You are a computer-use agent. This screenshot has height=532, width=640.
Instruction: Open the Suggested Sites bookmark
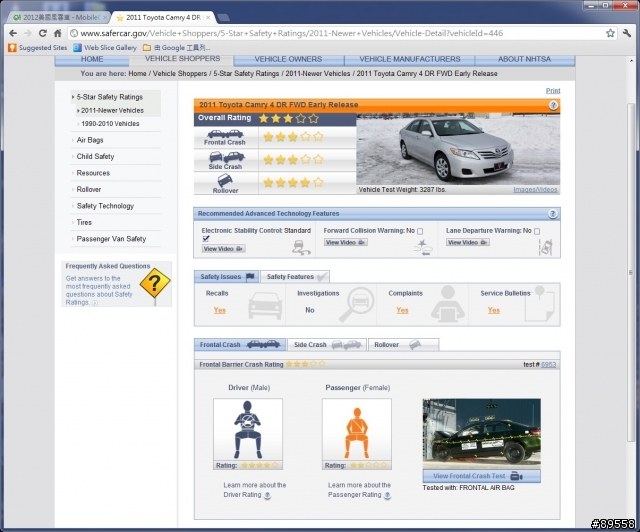click(38, 47)
